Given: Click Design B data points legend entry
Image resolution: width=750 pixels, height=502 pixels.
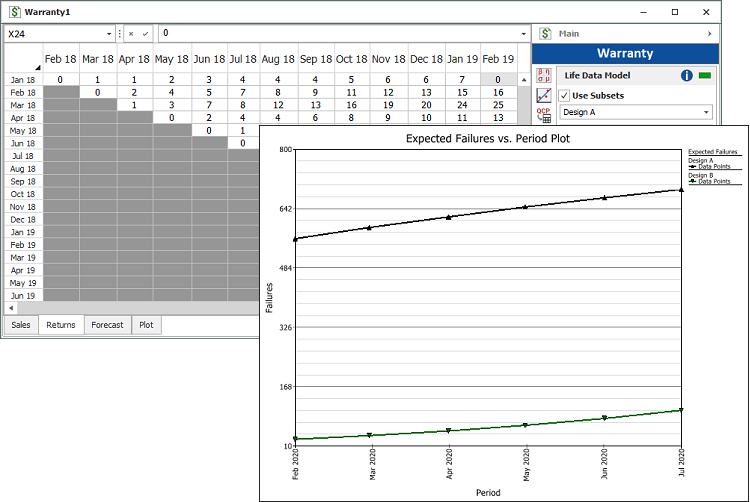Looking at the screenshot, I should pos(714,181).
